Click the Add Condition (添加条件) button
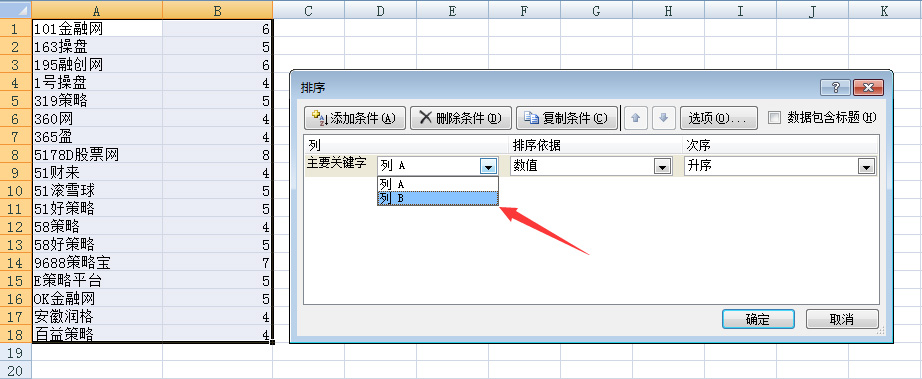Viewport: 922px width, 379px height. pos(355,118)
